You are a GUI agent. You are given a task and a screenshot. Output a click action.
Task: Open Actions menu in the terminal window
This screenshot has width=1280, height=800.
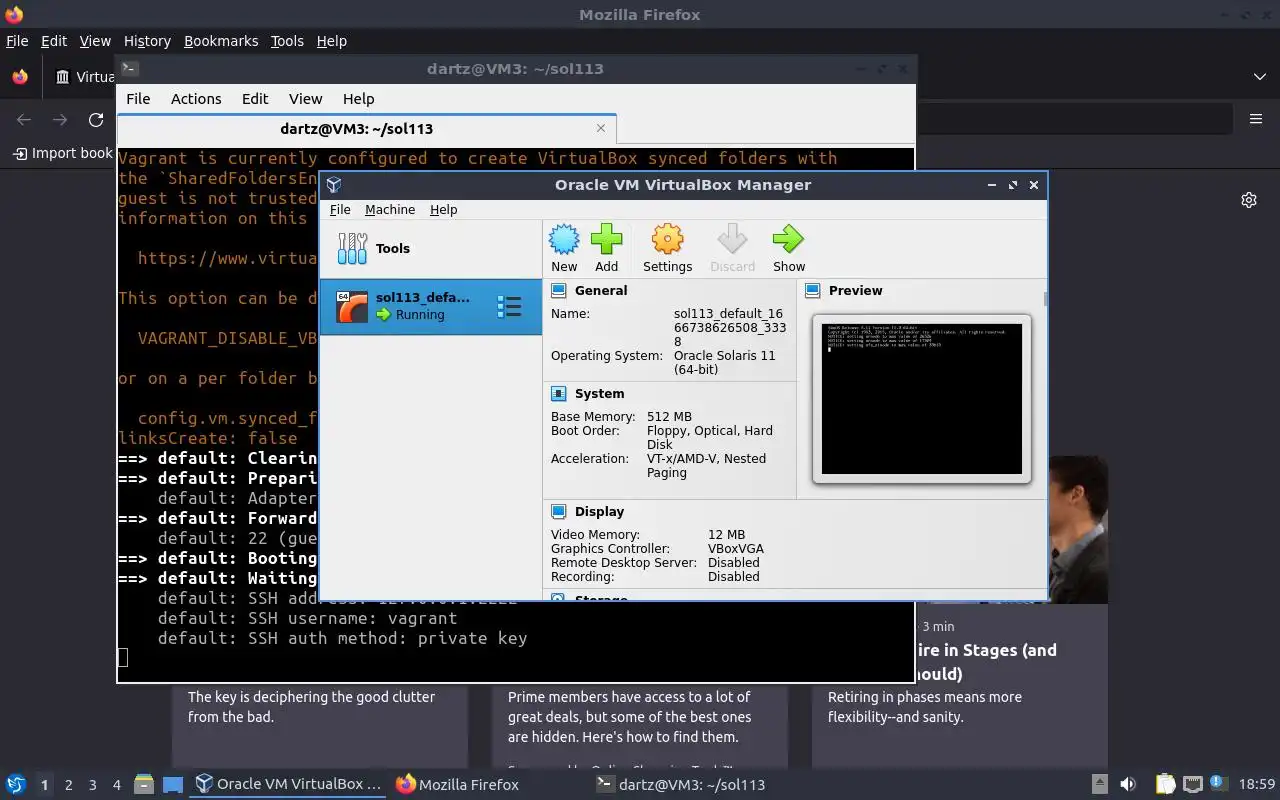[x=196, y=99]
